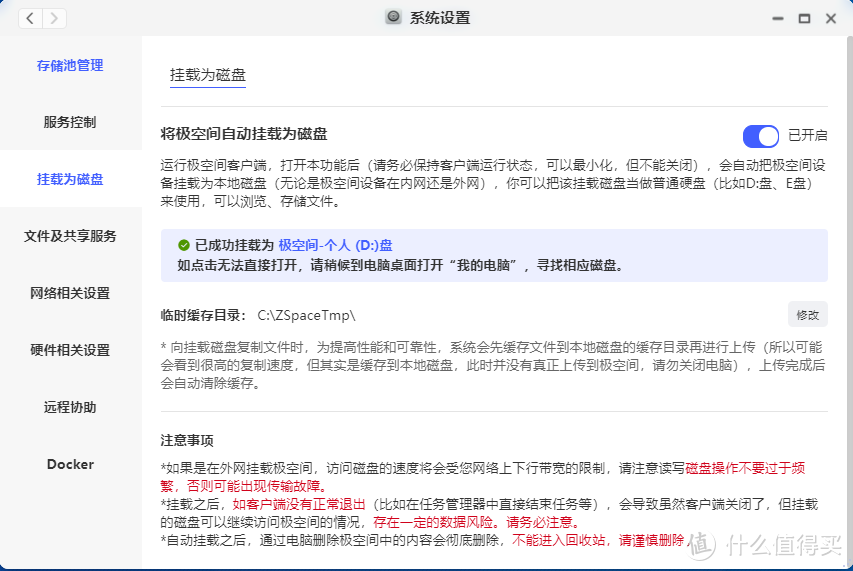Disable auto-mount as disk toggle
Viewport: 853px width, 571px height.
pos(760,135)
